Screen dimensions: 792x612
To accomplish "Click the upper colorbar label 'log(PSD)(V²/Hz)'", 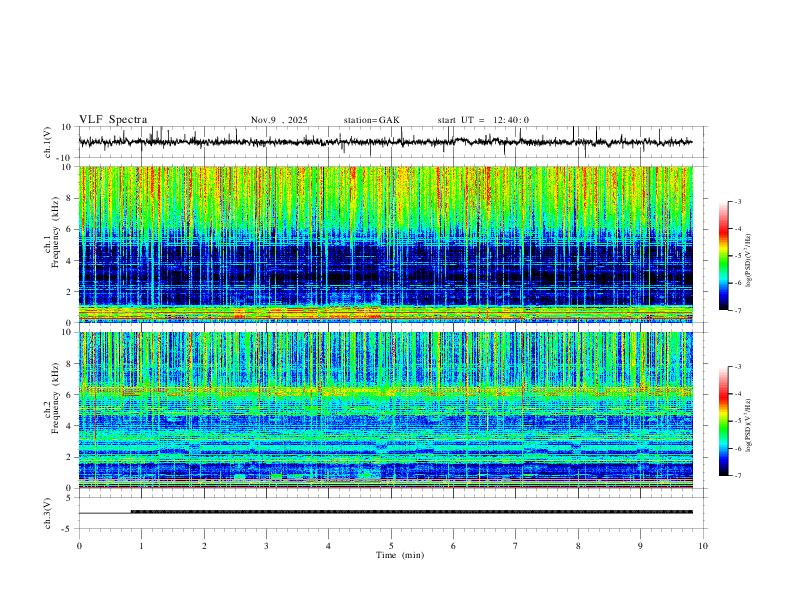I will point(748,261).
